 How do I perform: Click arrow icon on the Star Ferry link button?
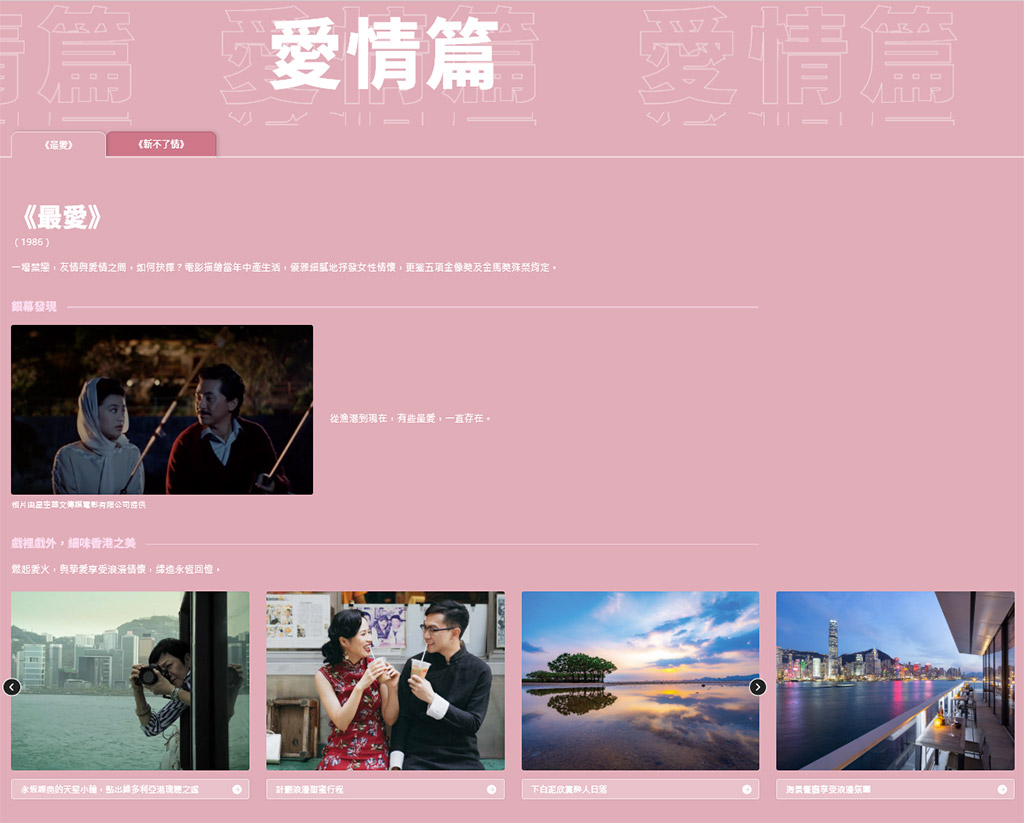point(237,789)
